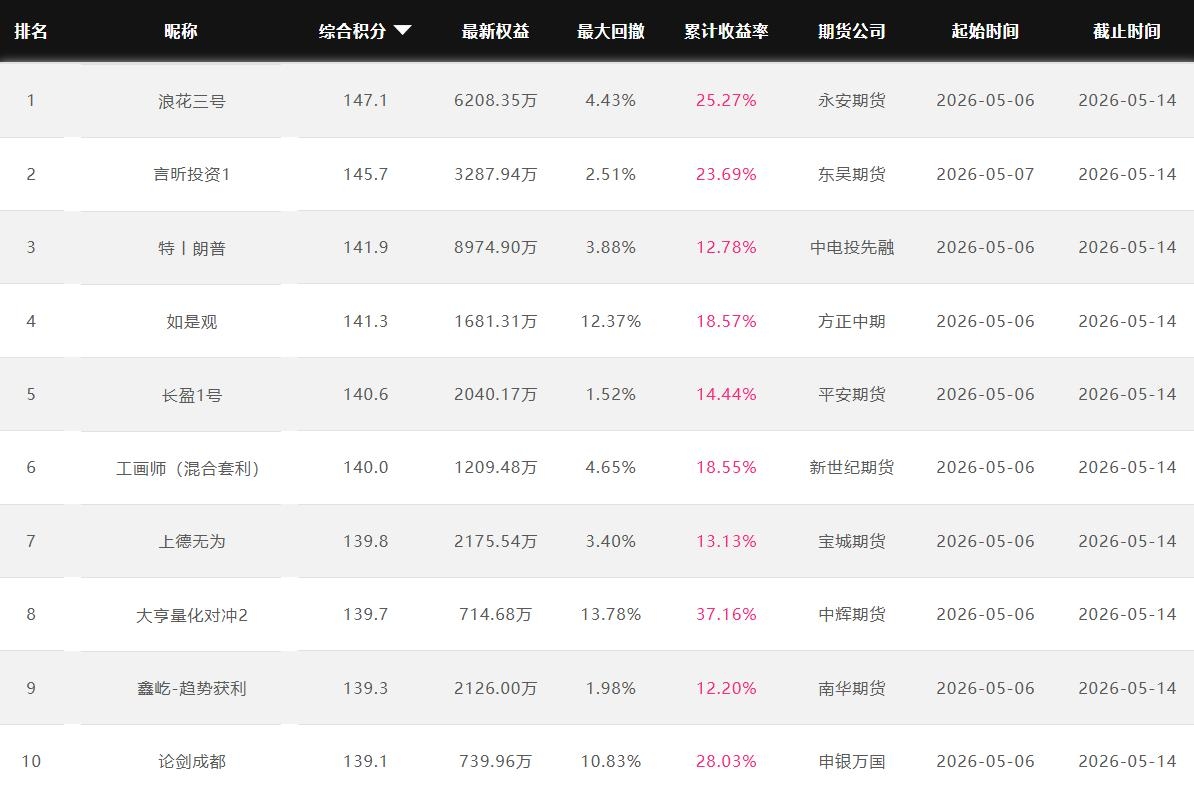Click the sort arrow beside 综合积分

[403, 30]
